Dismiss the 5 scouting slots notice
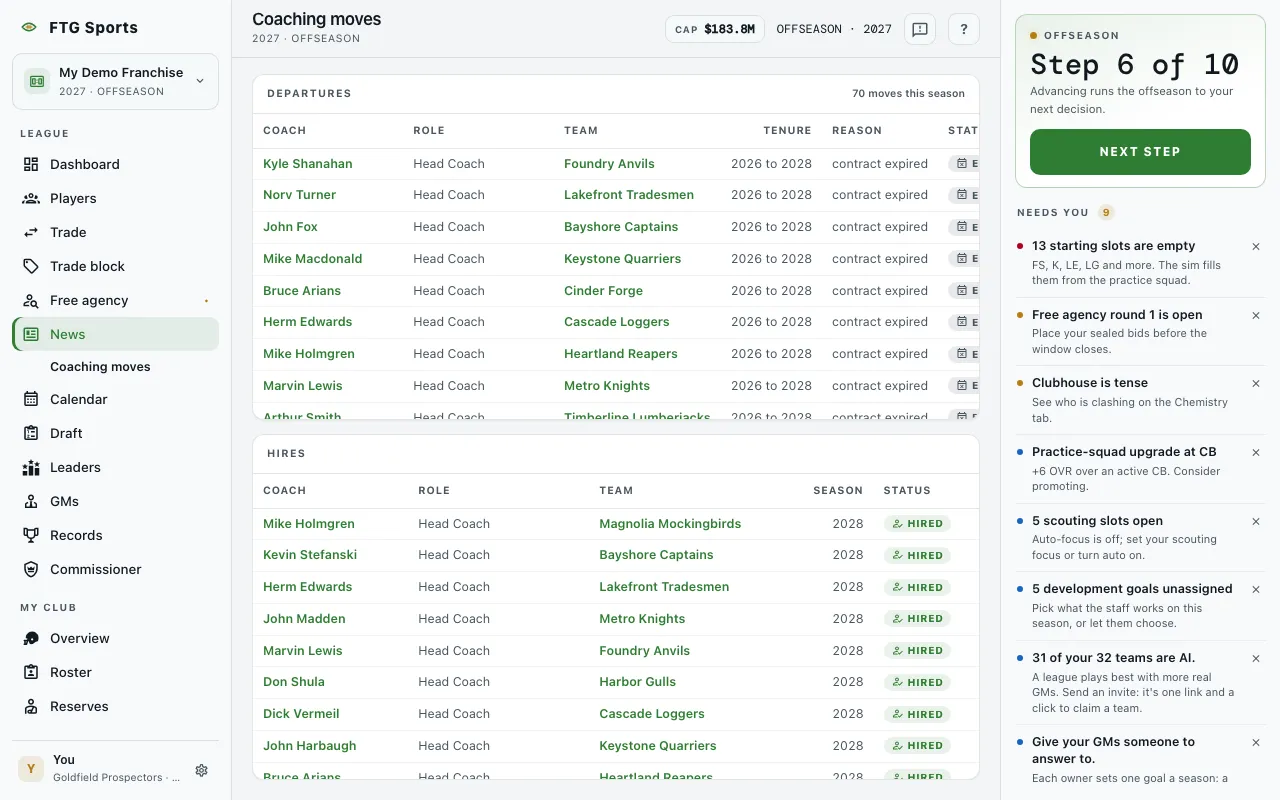This screenshot has width=1280, height=800. [x=1256, y=521]
